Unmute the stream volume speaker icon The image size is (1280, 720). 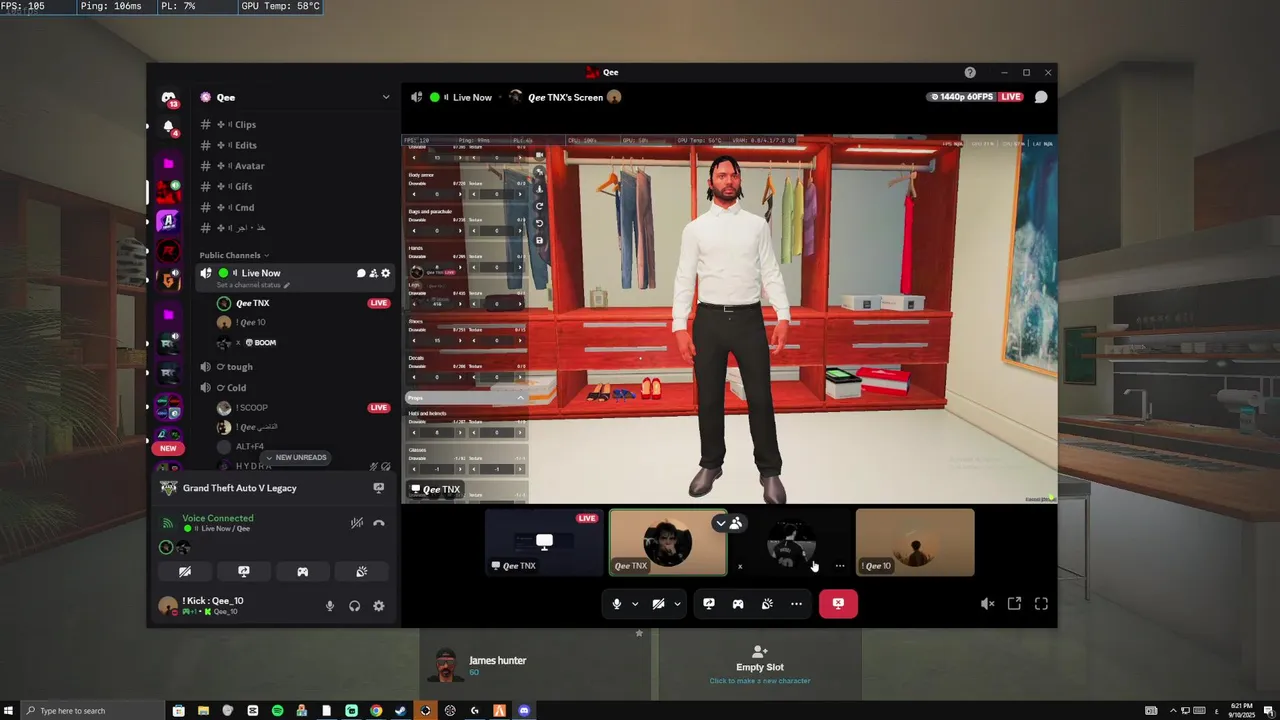pos(987,604)
